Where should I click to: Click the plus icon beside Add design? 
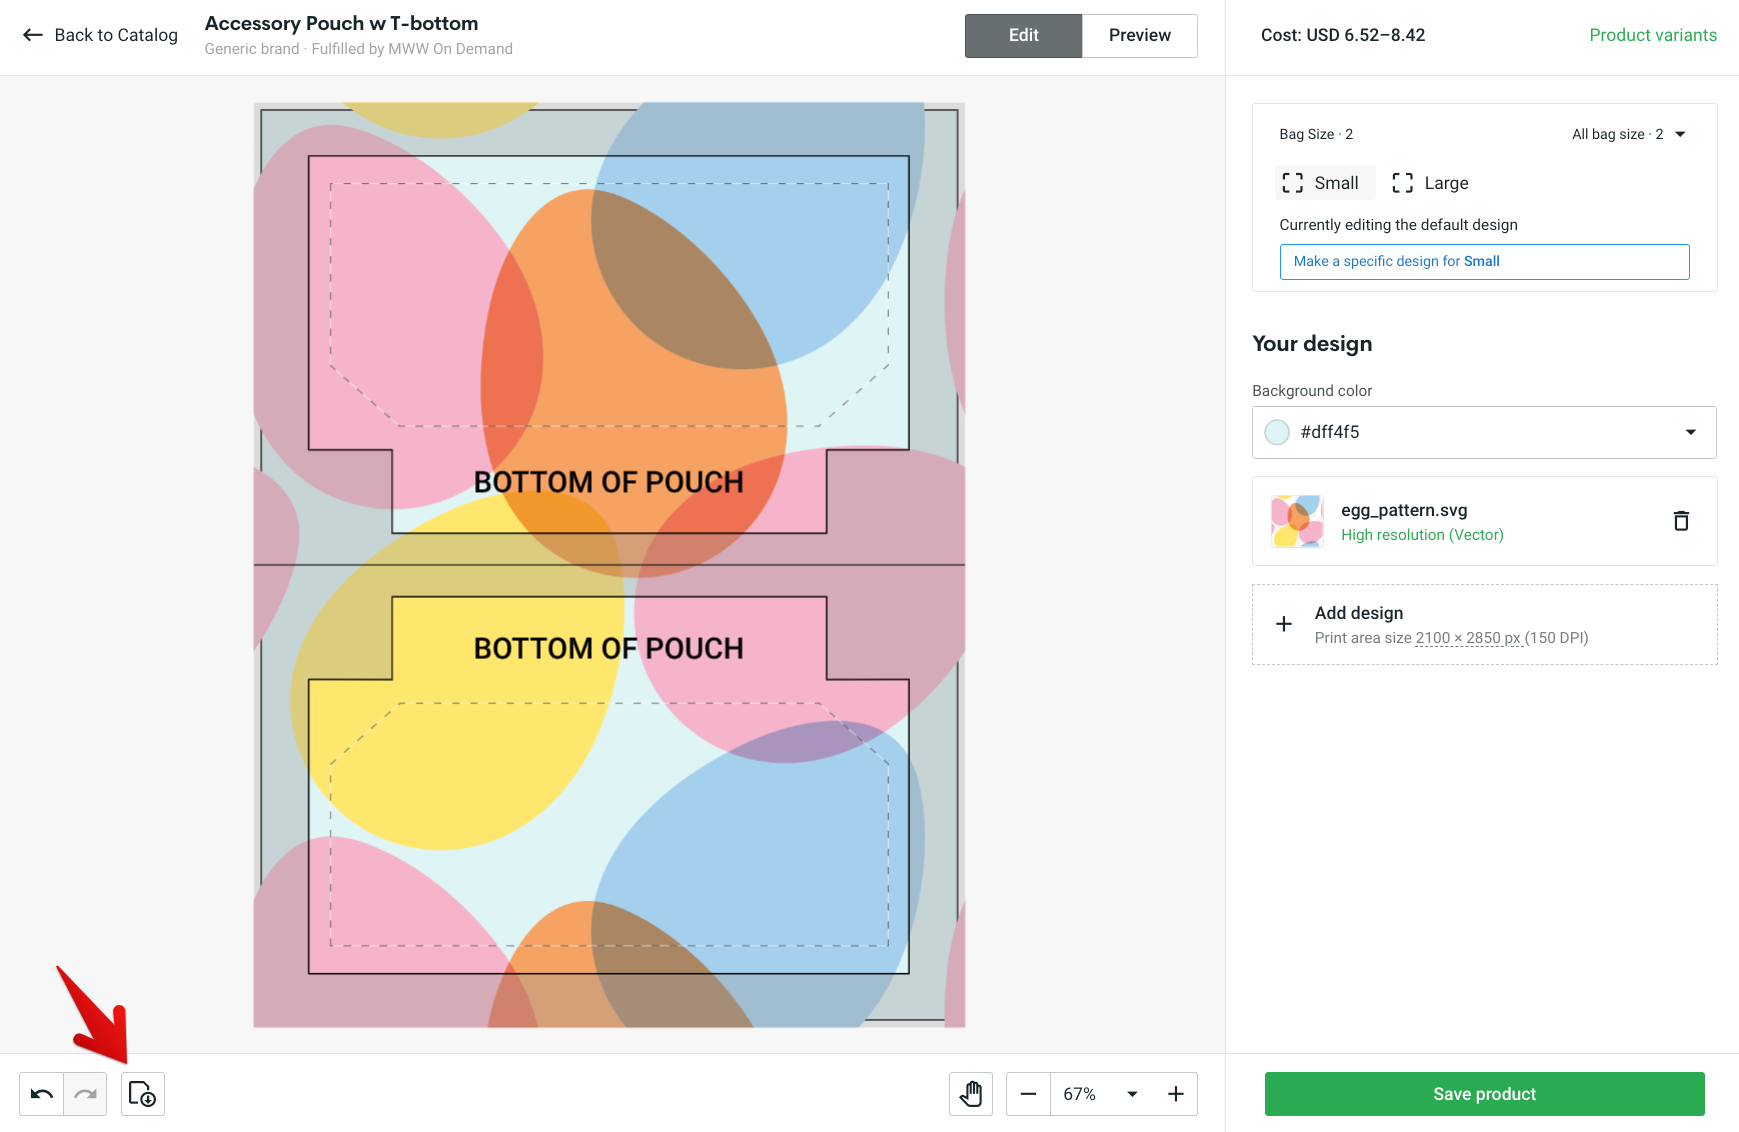1284,624
